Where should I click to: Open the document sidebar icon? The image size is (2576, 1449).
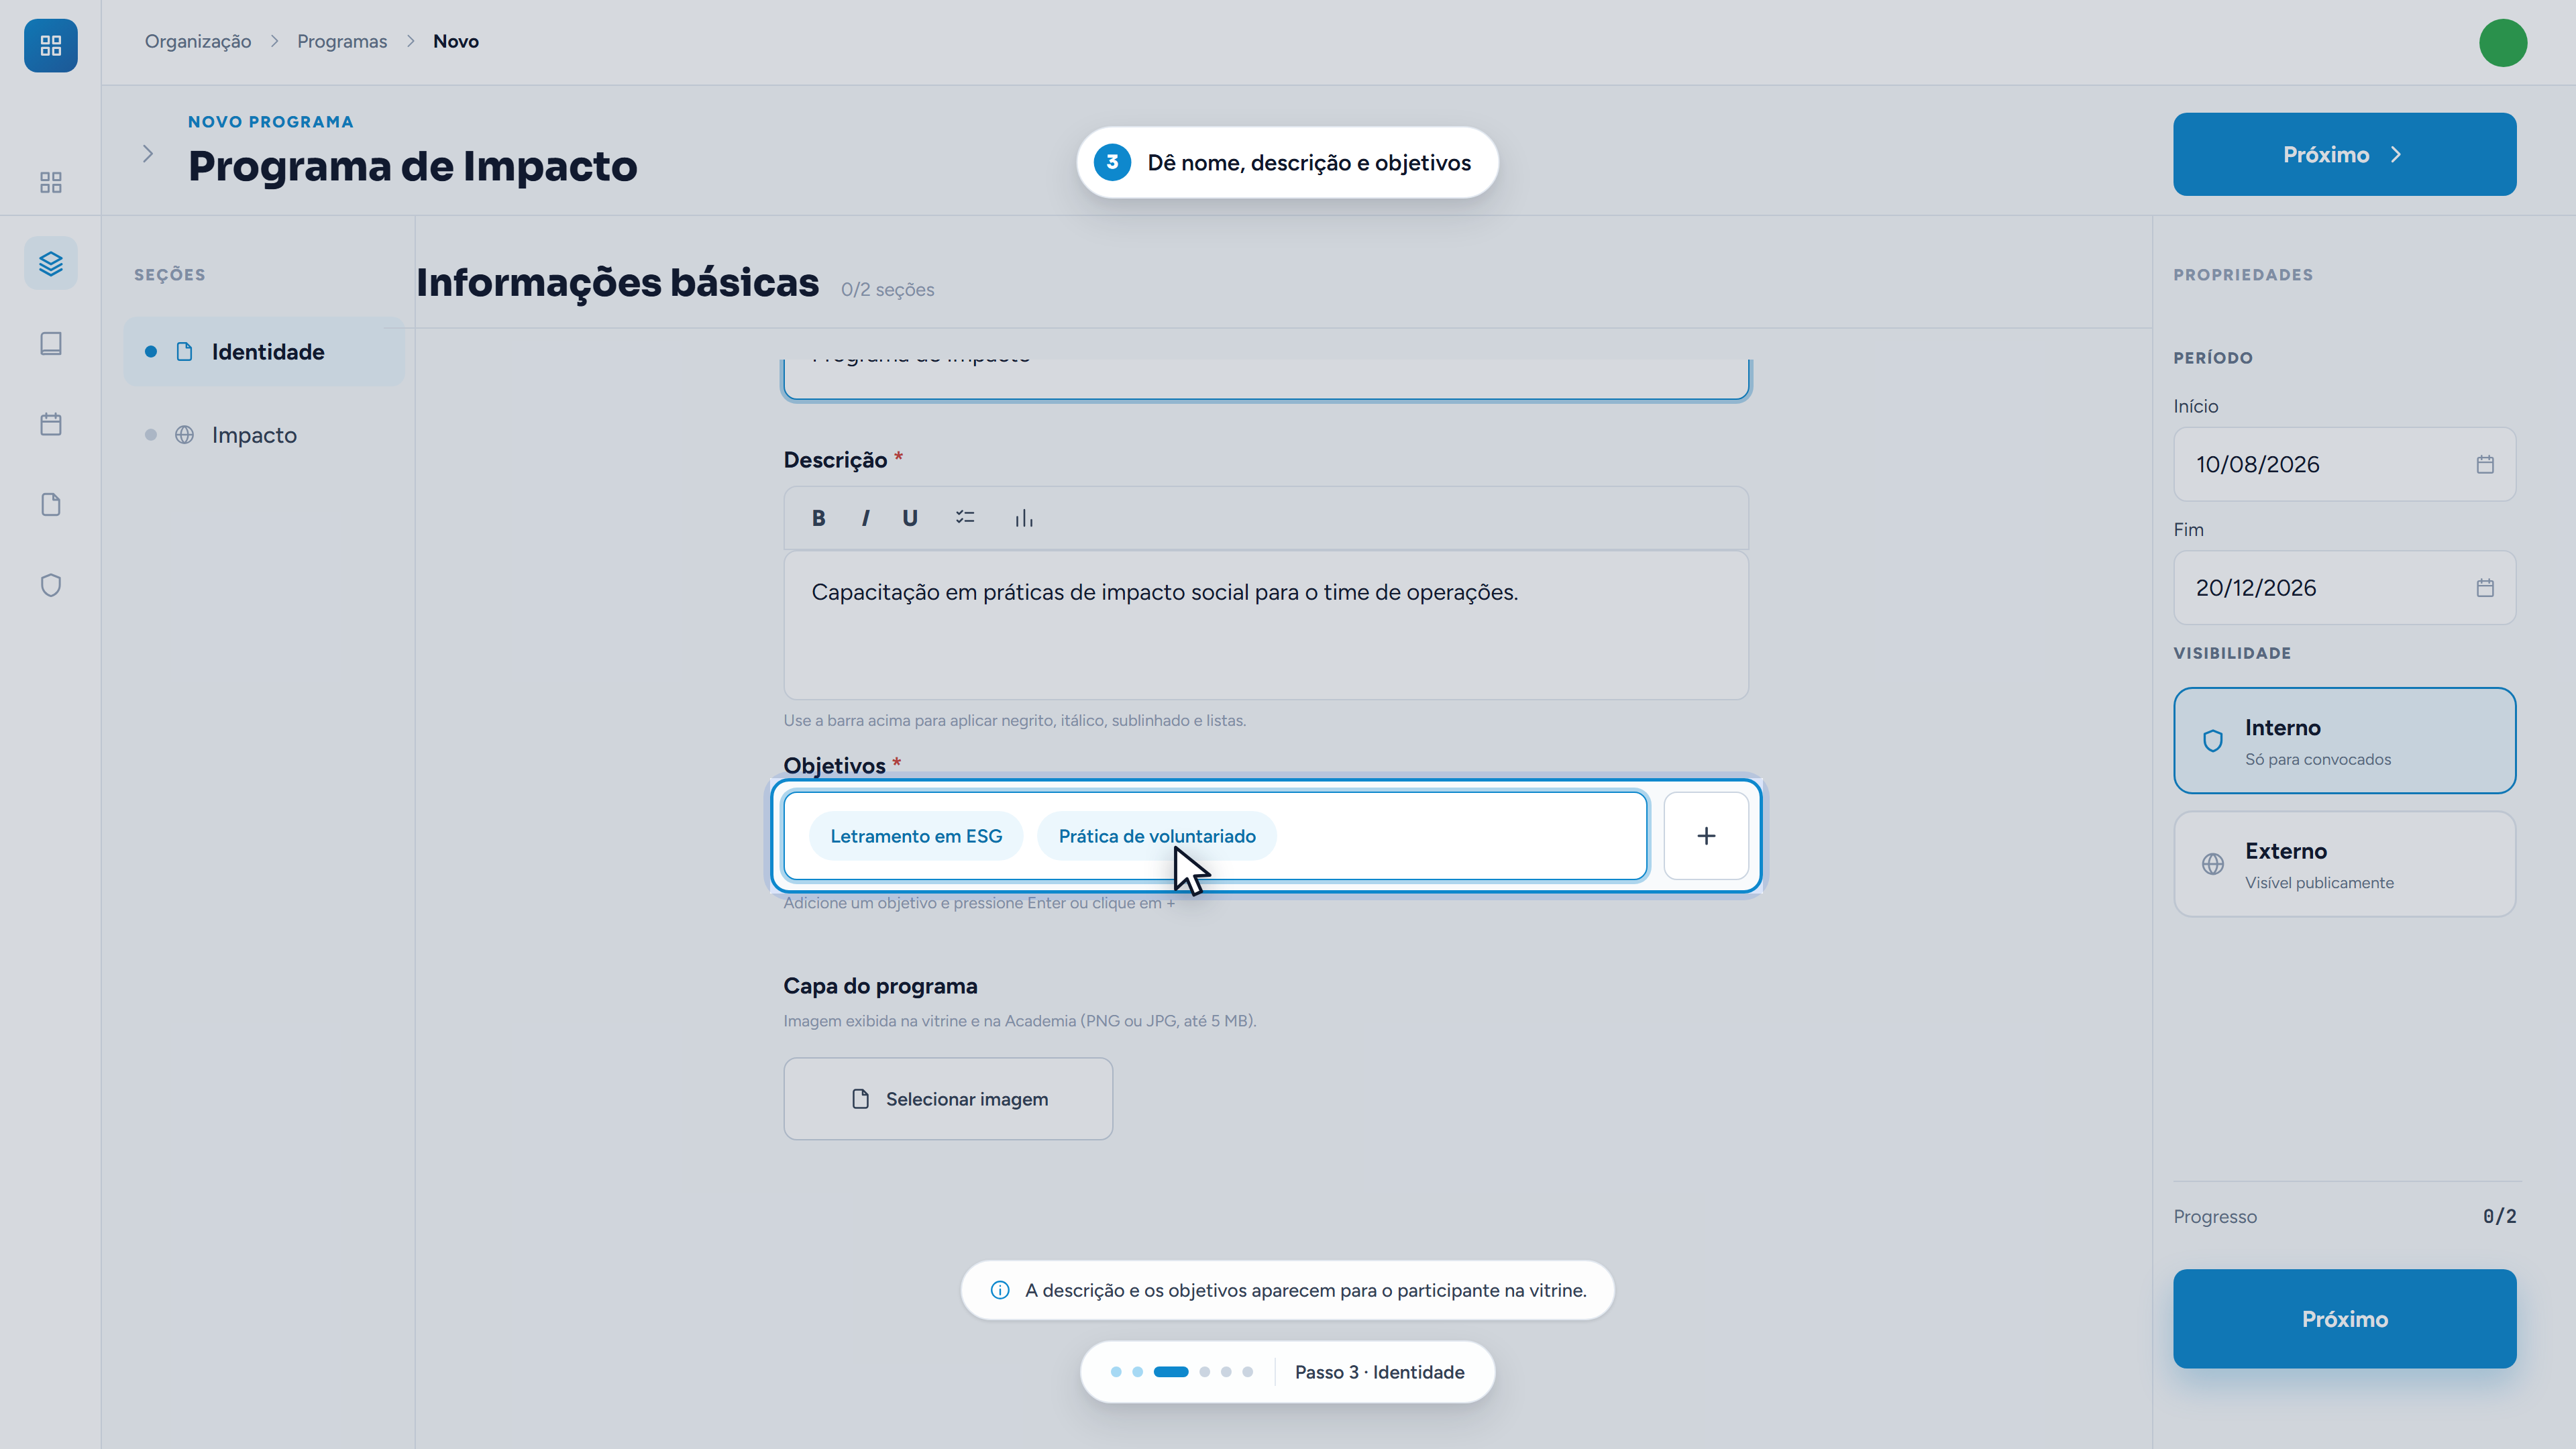pyautogui.click(x=51, y=505)
